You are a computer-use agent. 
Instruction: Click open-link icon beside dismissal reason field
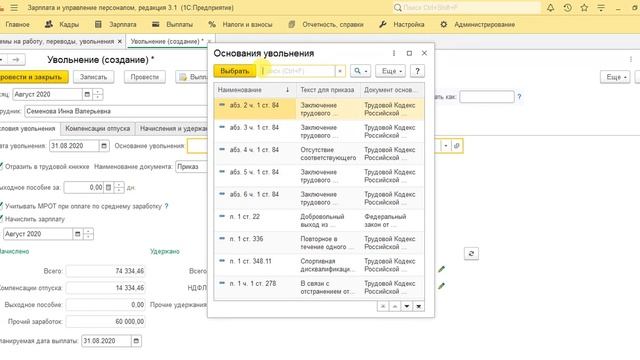coord(456,146)
